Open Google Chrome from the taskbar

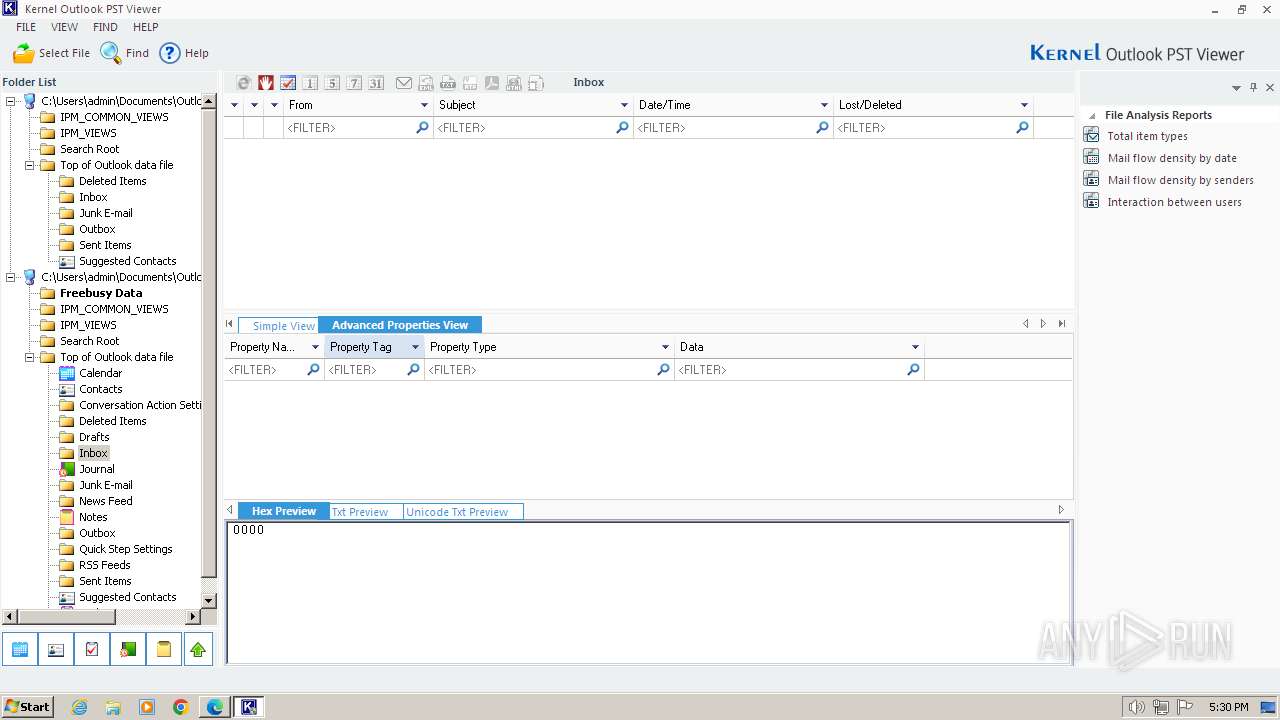[181, 707]
